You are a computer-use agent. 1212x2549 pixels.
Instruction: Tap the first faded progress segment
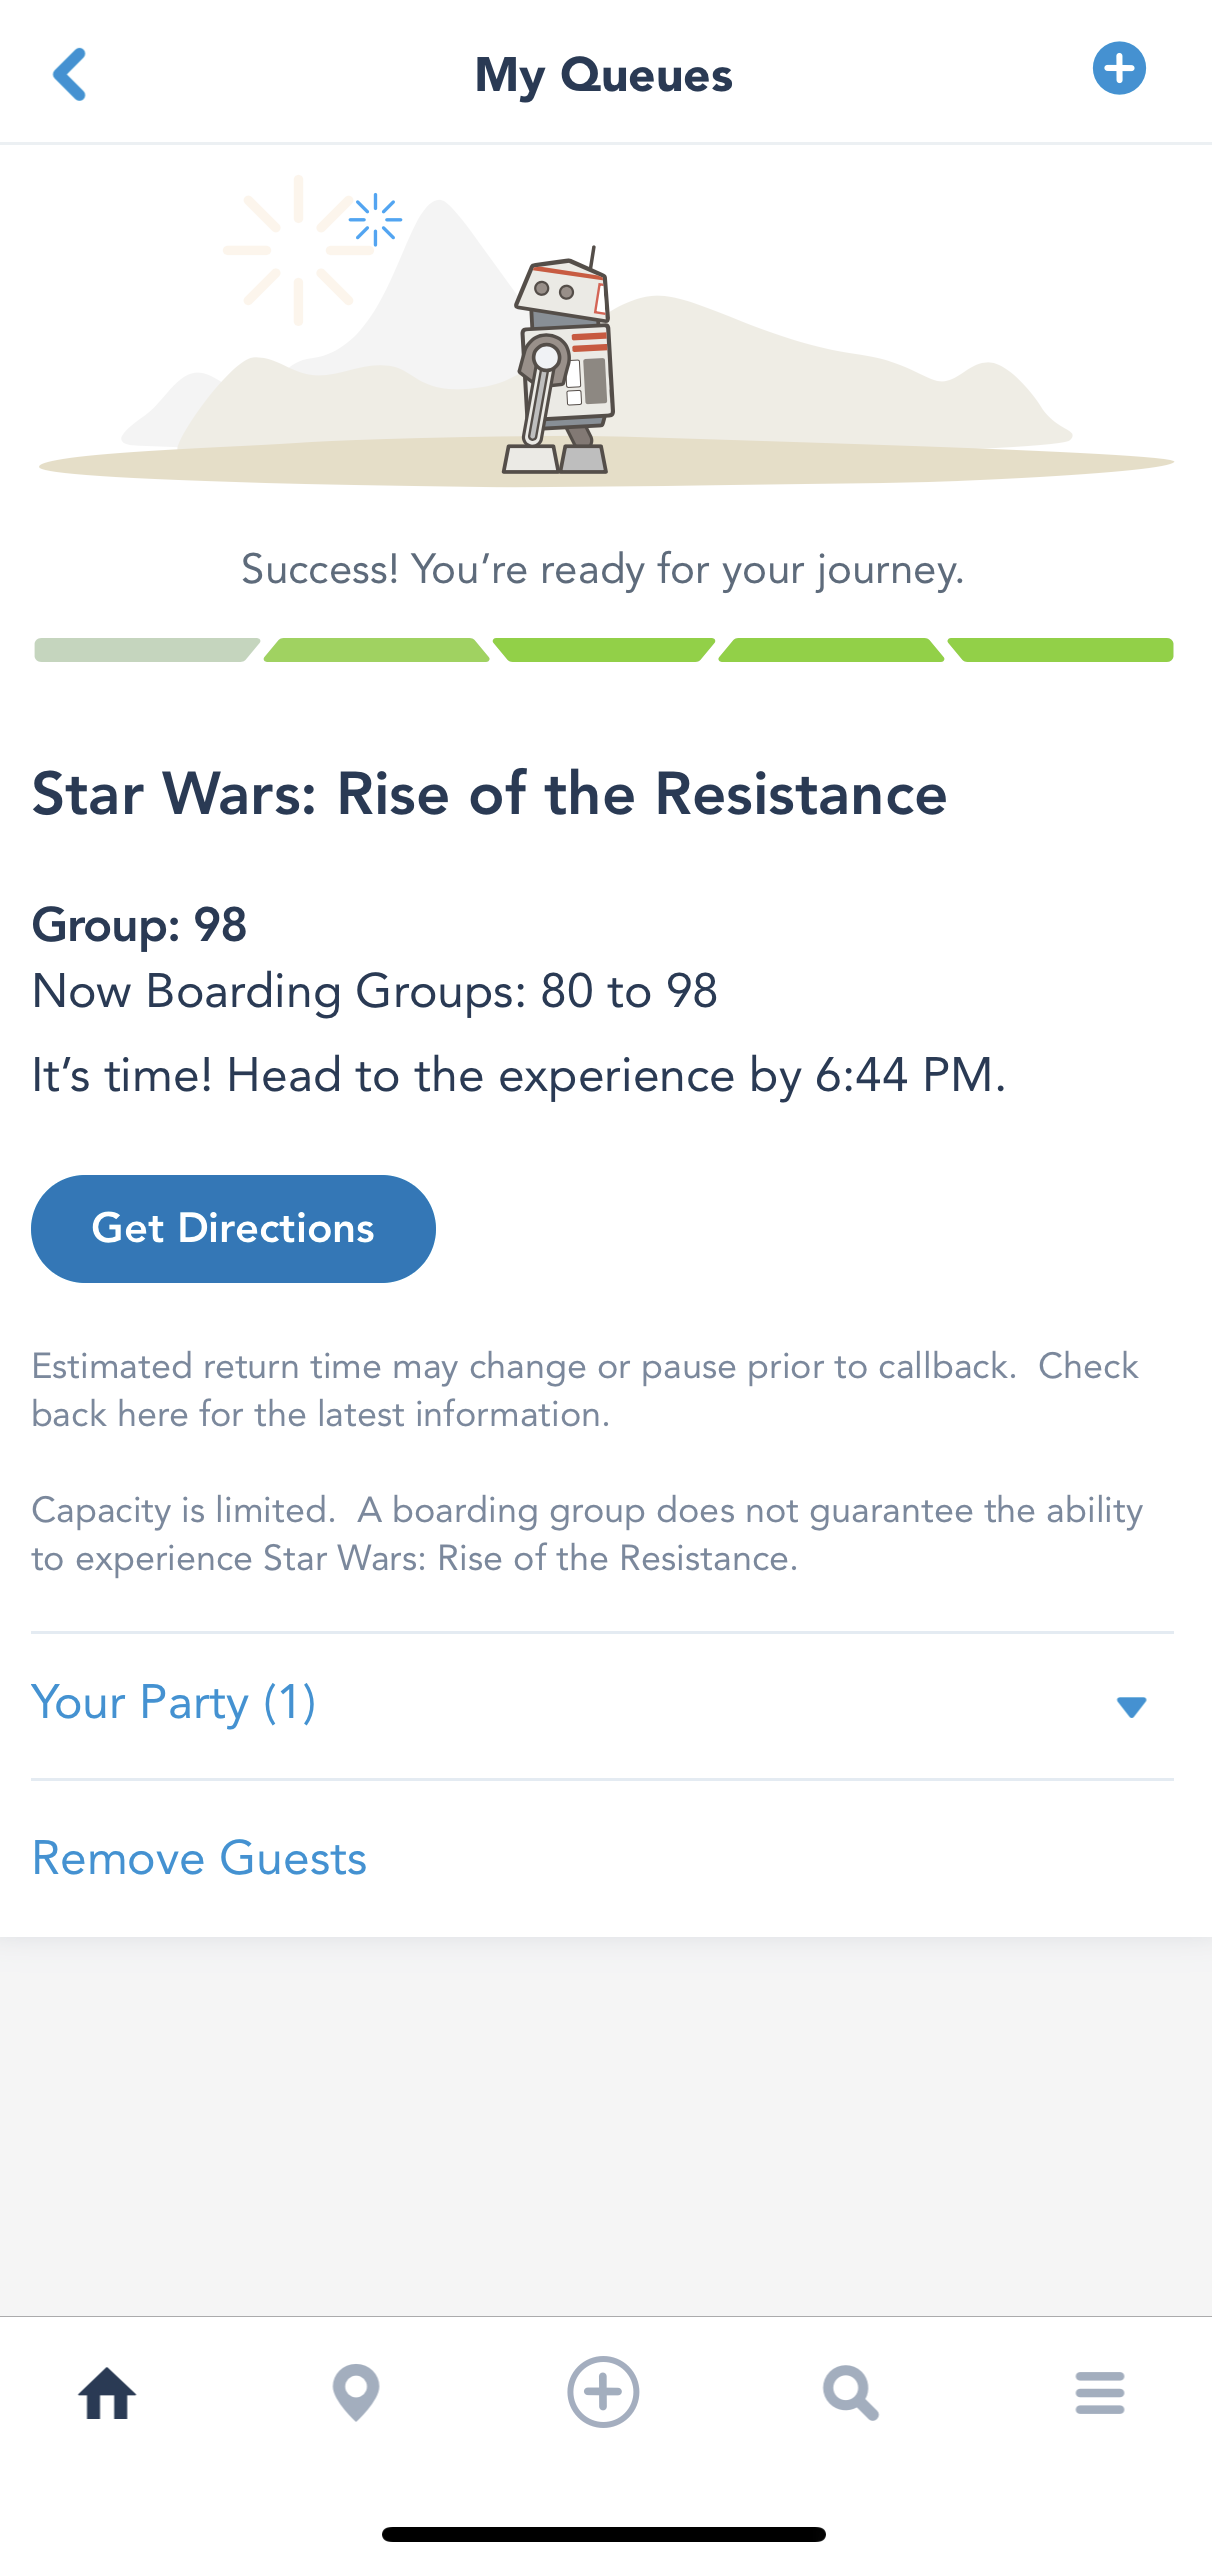coord(146,650)
